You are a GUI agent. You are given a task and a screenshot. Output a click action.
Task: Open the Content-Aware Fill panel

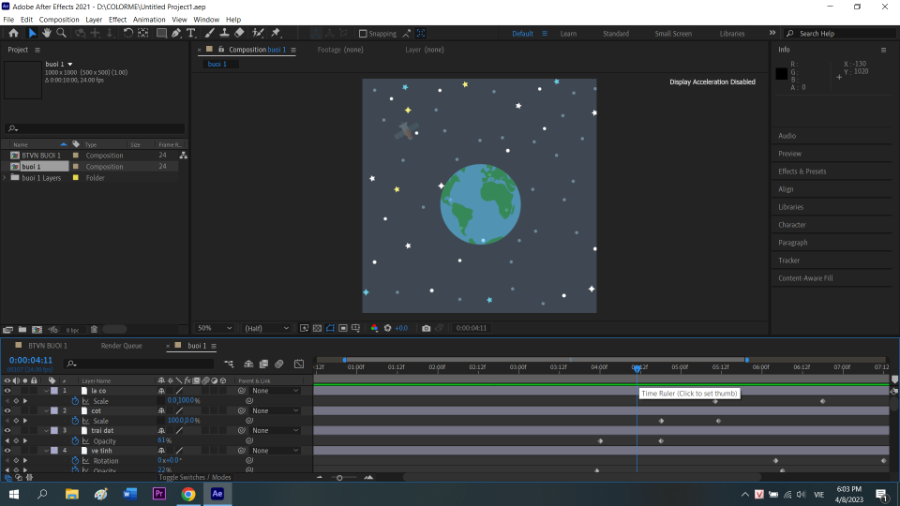(x=805, y=278)
